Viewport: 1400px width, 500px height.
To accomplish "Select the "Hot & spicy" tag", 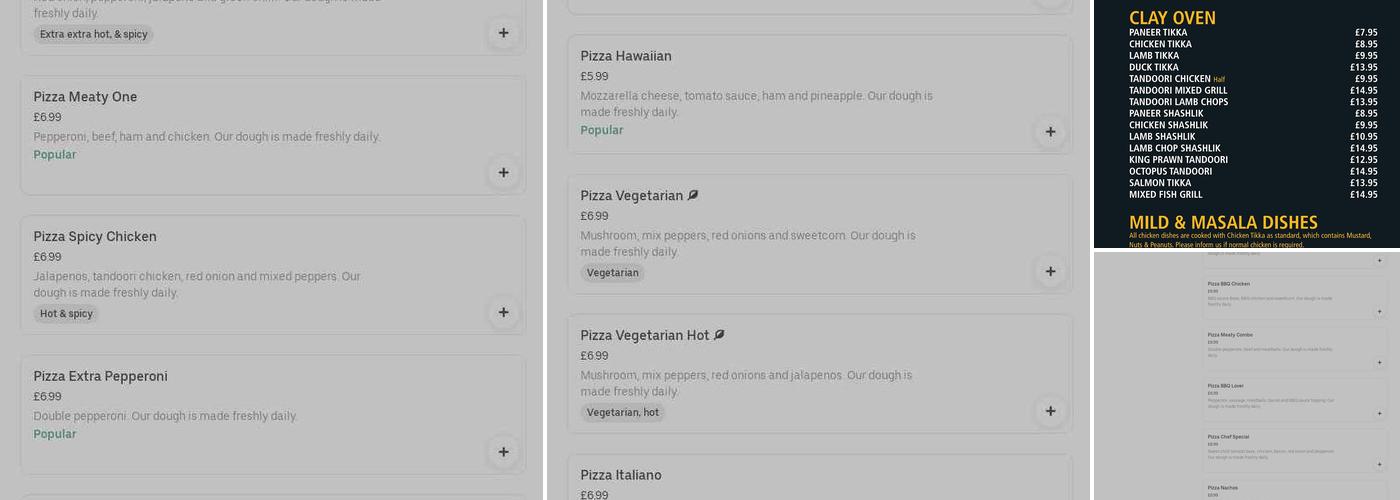I will pos(66,314).
